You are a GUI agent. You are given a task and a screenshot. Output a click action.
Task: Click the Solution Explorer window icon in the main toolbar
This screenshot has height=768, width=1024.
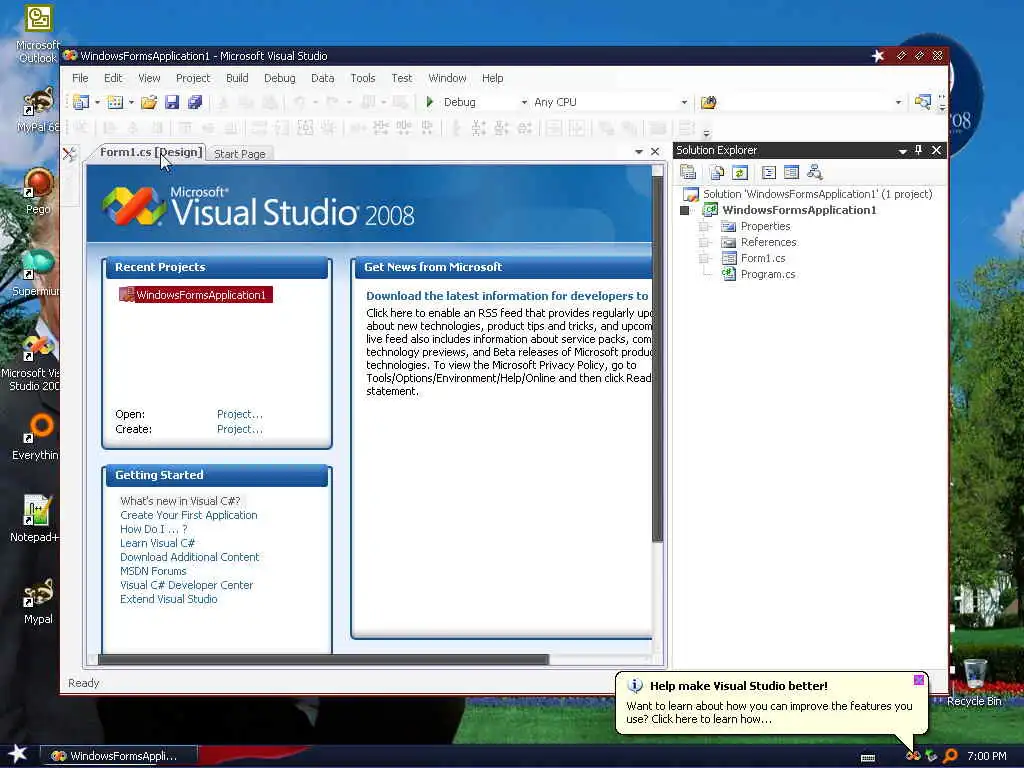(922, 102)
